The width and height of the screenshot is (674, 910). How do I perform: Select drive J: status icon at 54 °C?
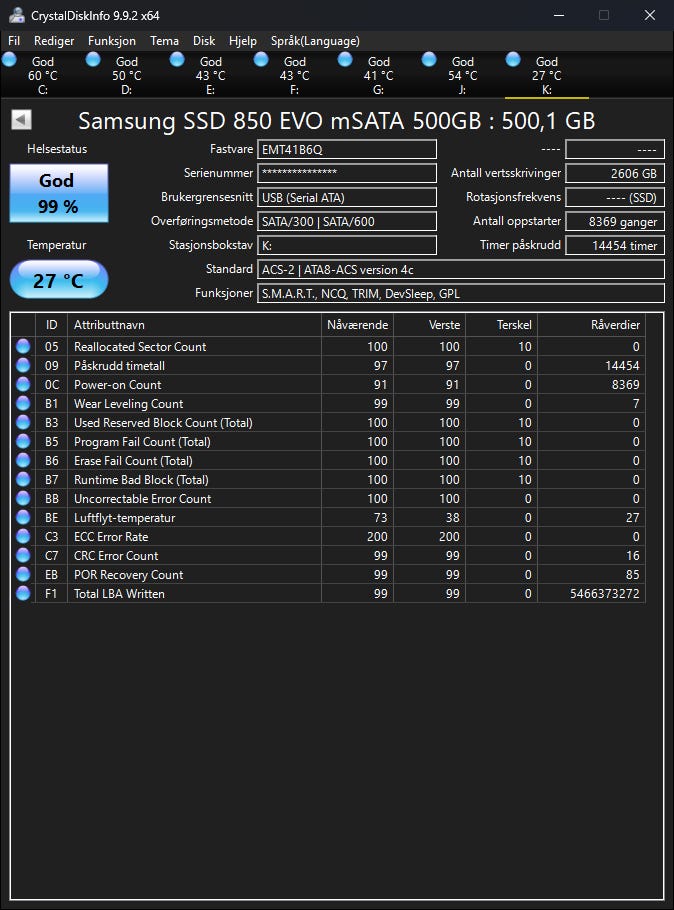[x=429, y=59]
